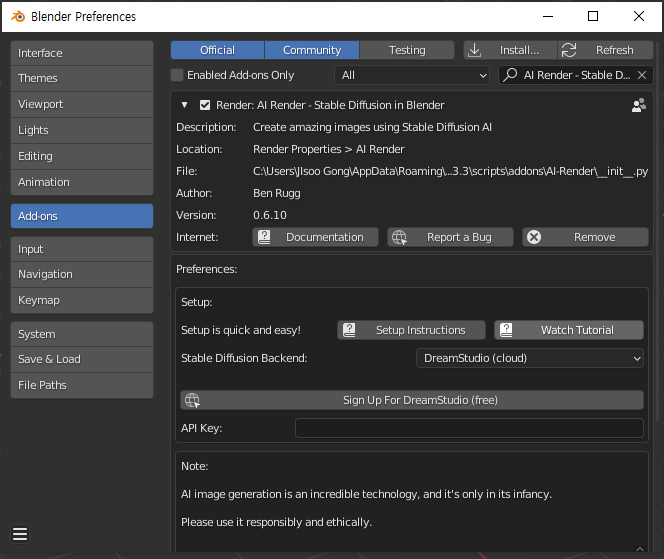Click the Refresh button label
Image resolution: width=664 pixels, height=559 pixels.
tap(614, 50)
